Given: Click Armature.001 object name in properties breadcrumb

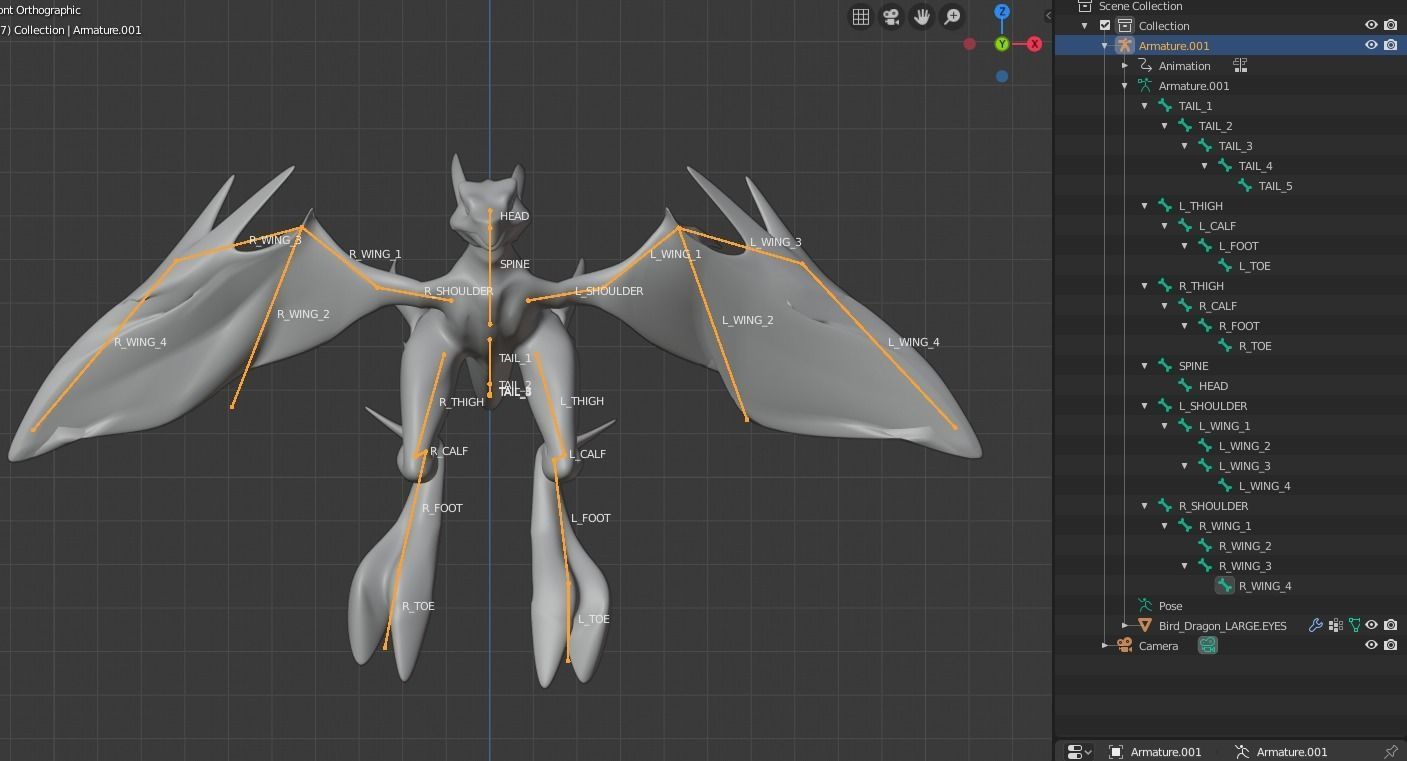Looking at the screenshot, I should [1166, 752].
